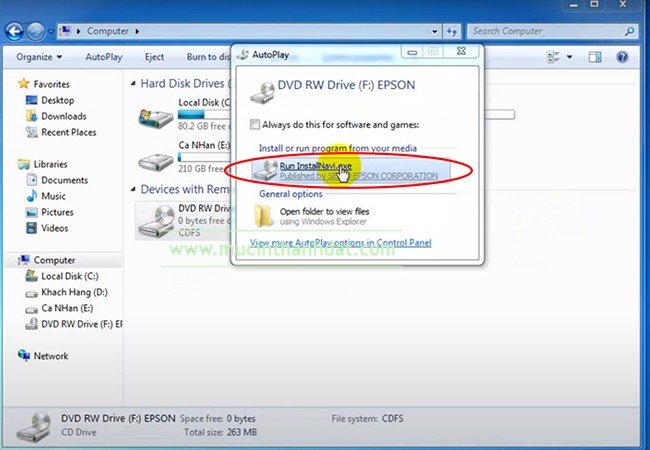Select Khach Hang (D:) in navigation tree
The height and width of the screenshot is (450, 650).
(74, 293)
